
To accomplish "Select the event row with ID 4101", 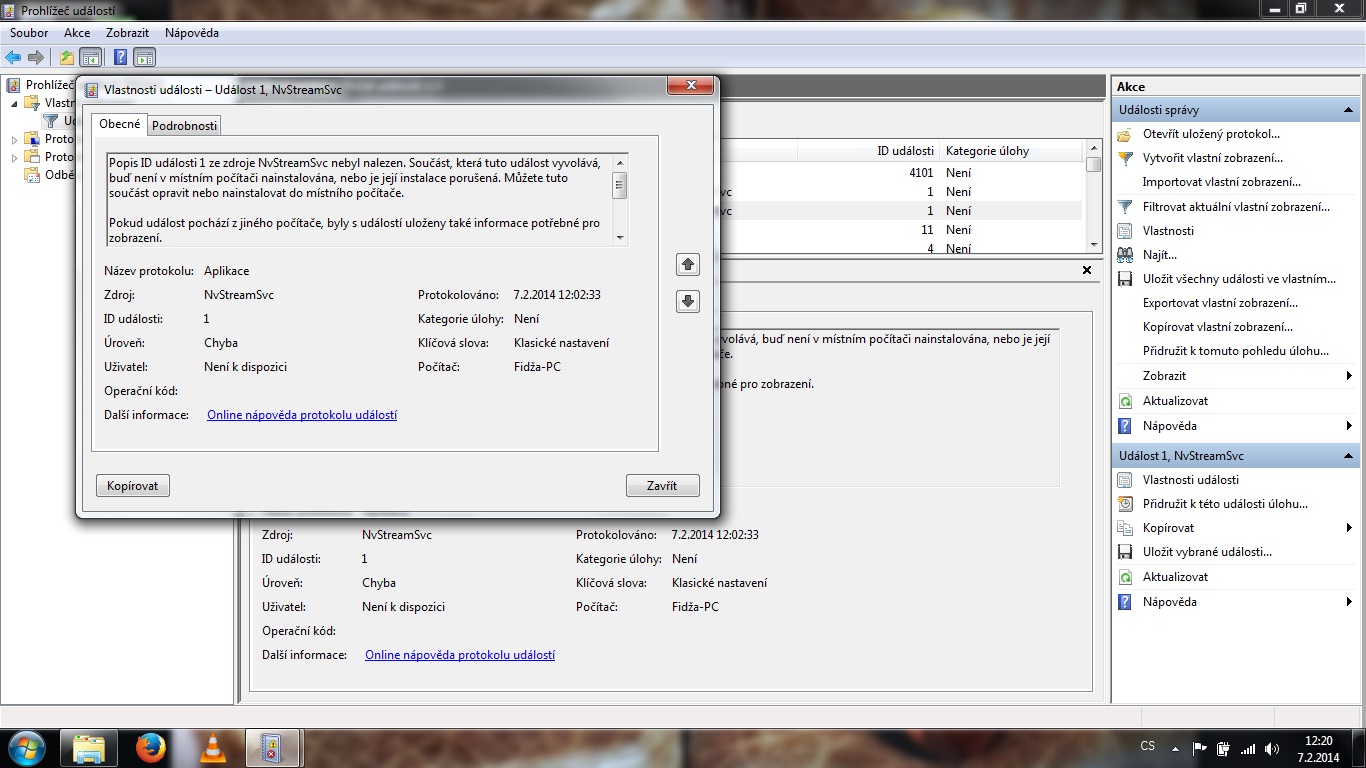I will click(903, 173).
